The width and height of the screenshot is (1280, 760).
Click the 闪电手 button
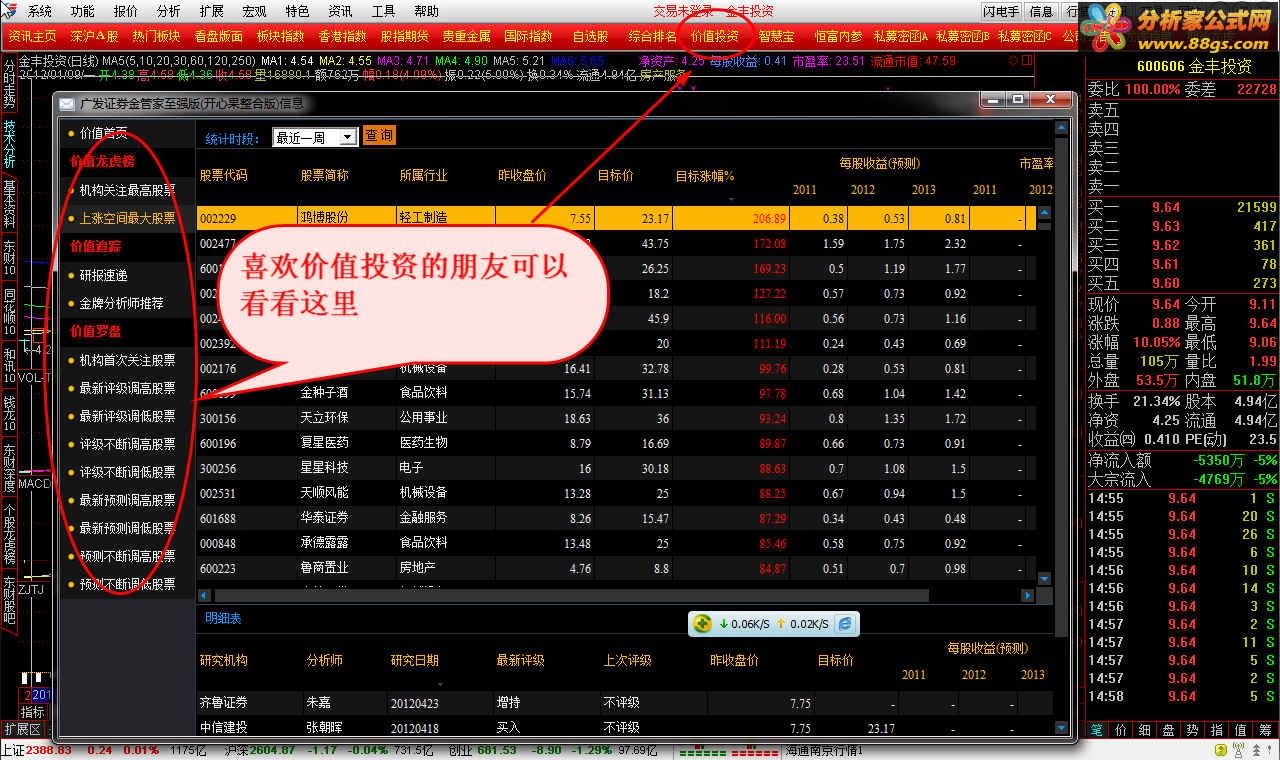coord(1001,11)
